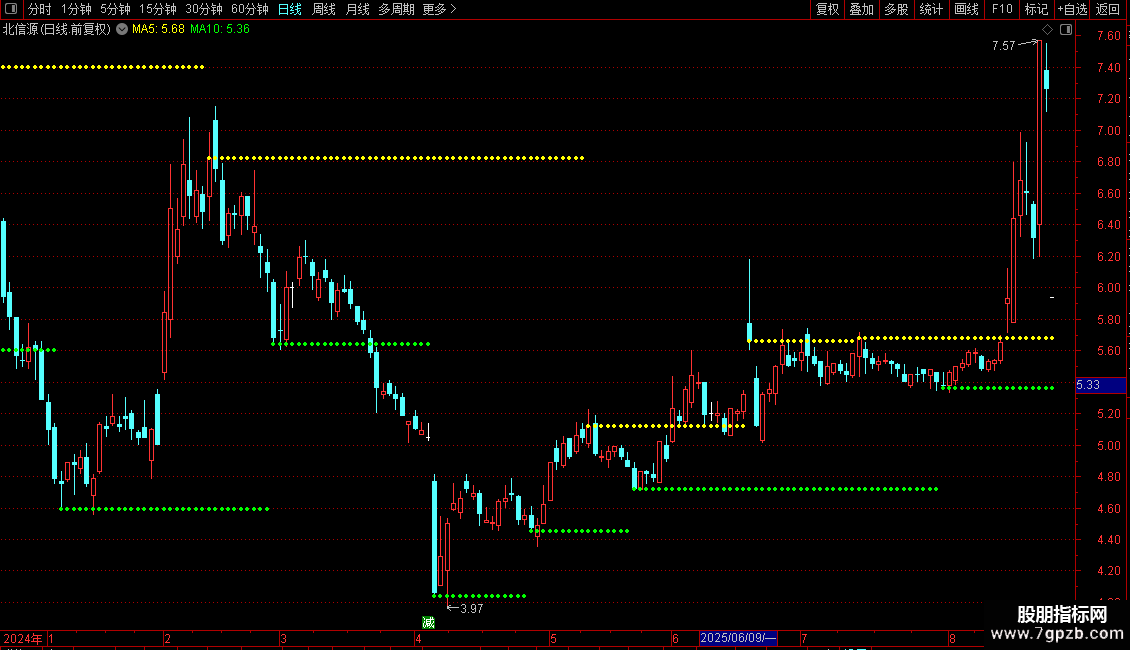
Task: Open F10 company information
Action: (x=1002, y=9)
